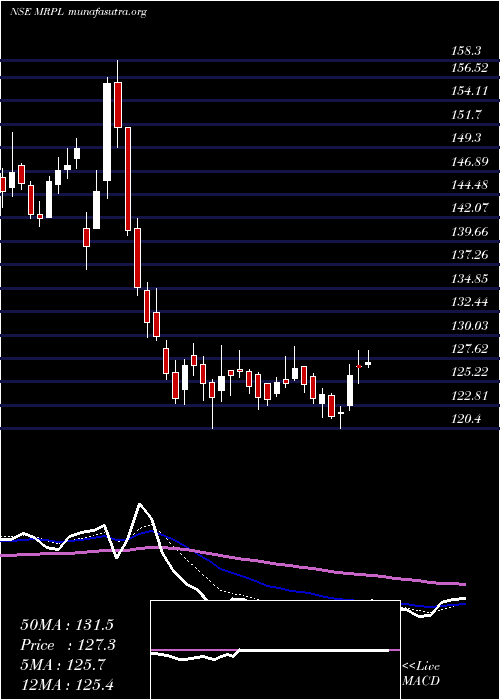Click the 156.52 price level label
This screenshot has width=500, height=700.
pyautogui.click(x=470, y=68)
